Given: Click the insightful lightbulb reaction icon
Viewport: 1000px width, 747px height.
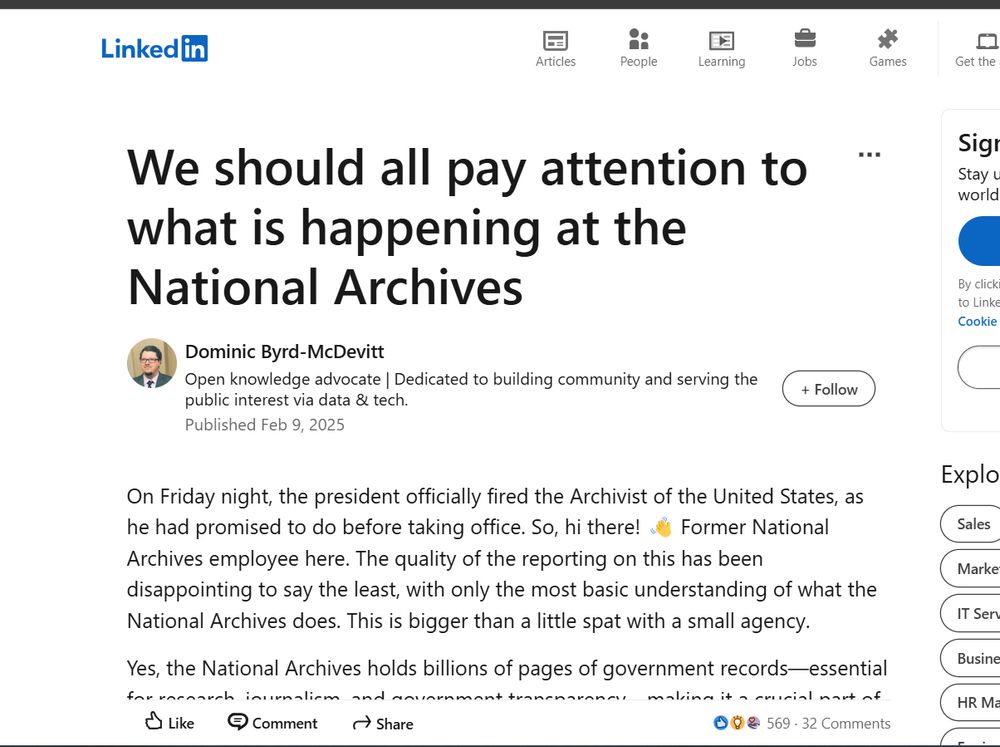Looking at the screenshot, I should click(x=737, y=723).
